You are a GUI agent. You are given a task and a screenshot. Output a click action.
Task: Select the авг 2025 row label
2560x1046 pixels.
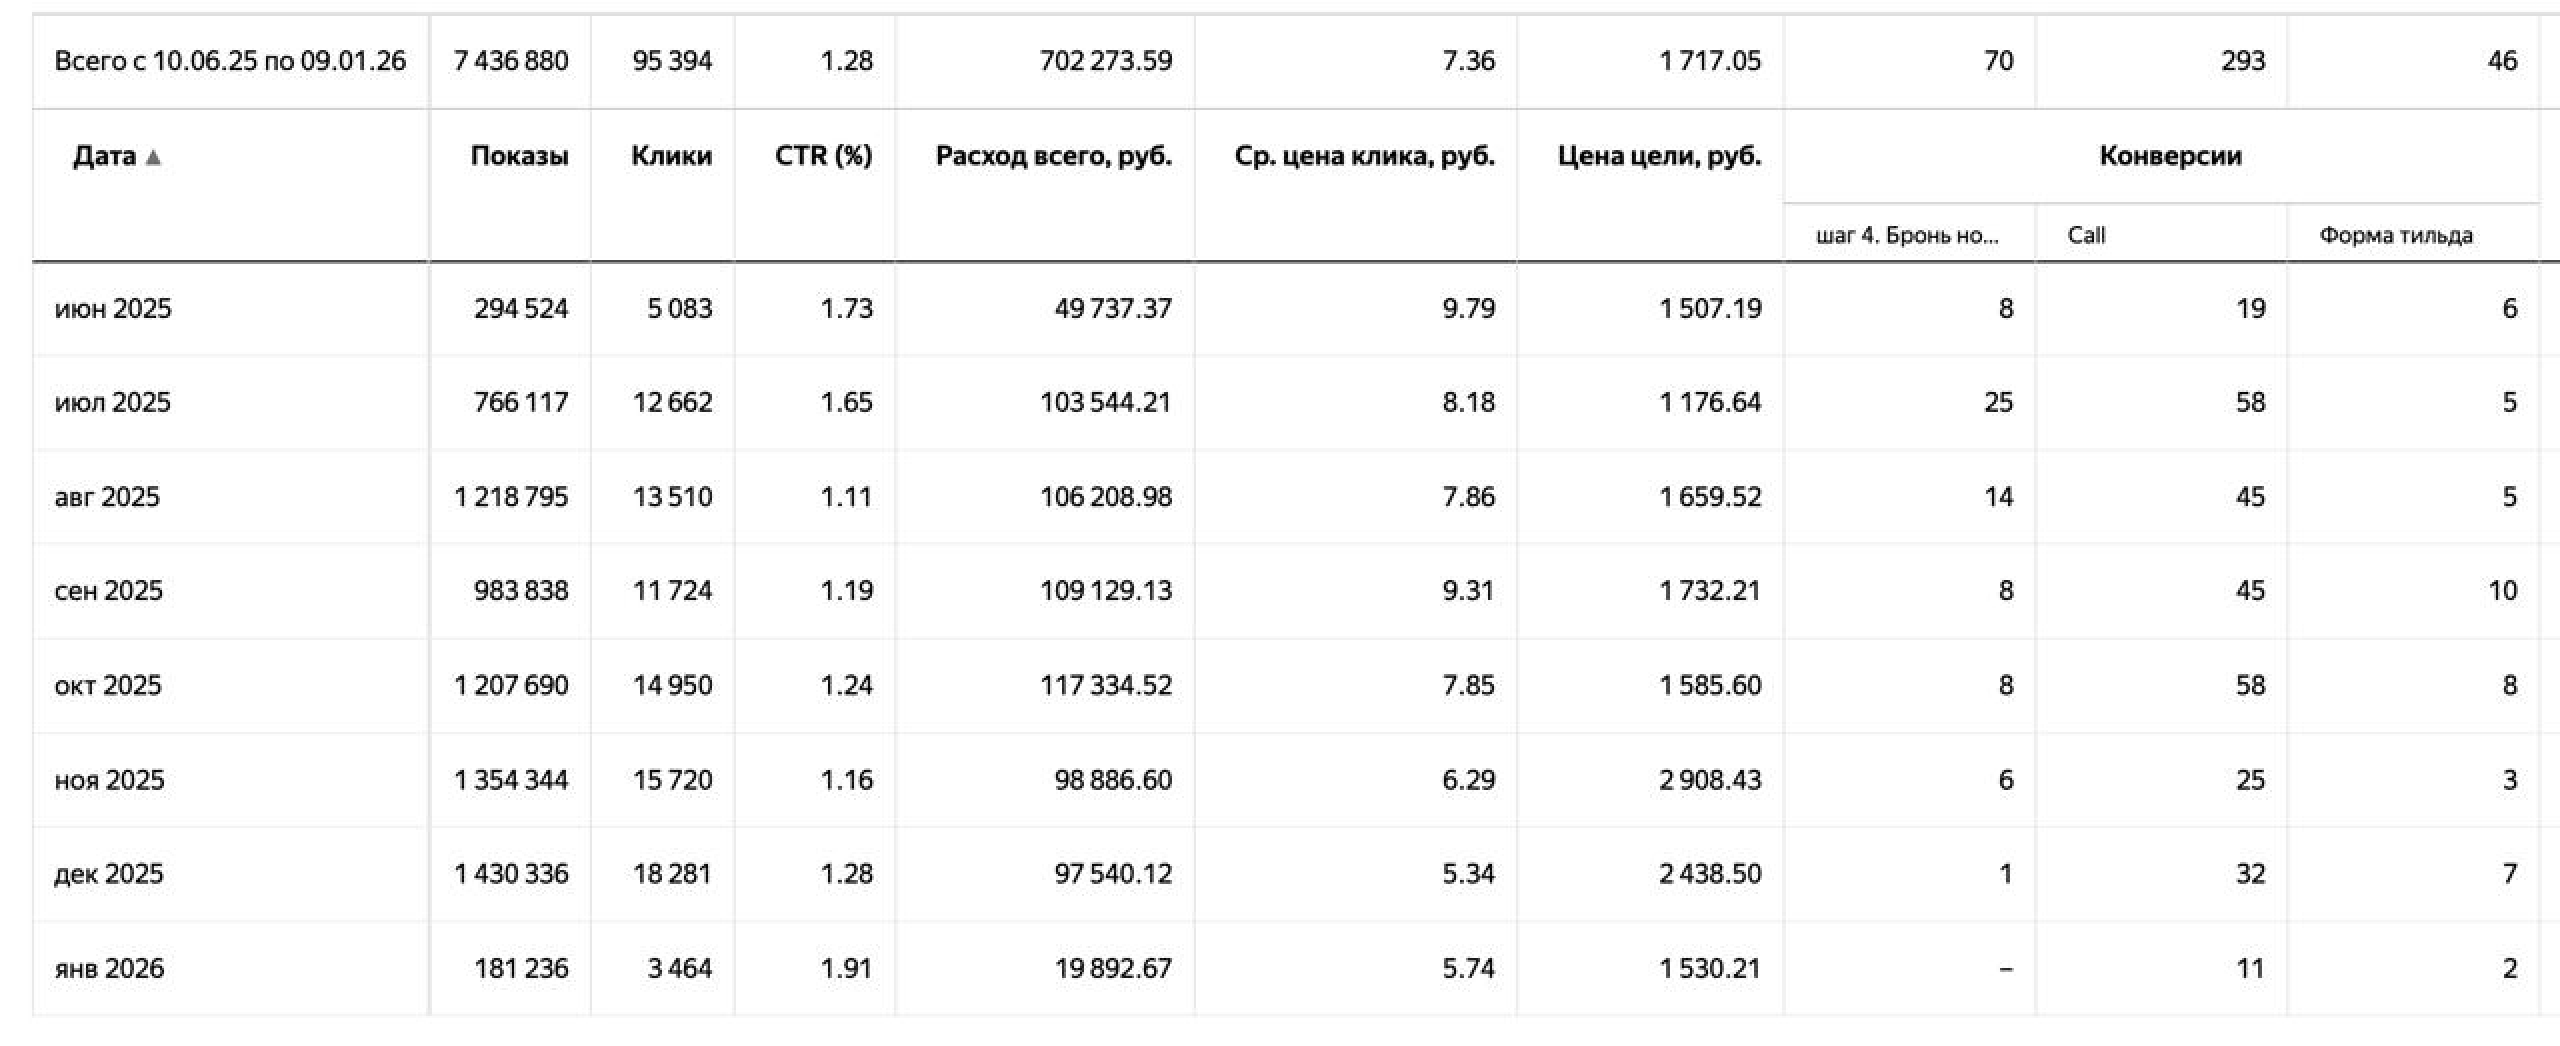107,497
